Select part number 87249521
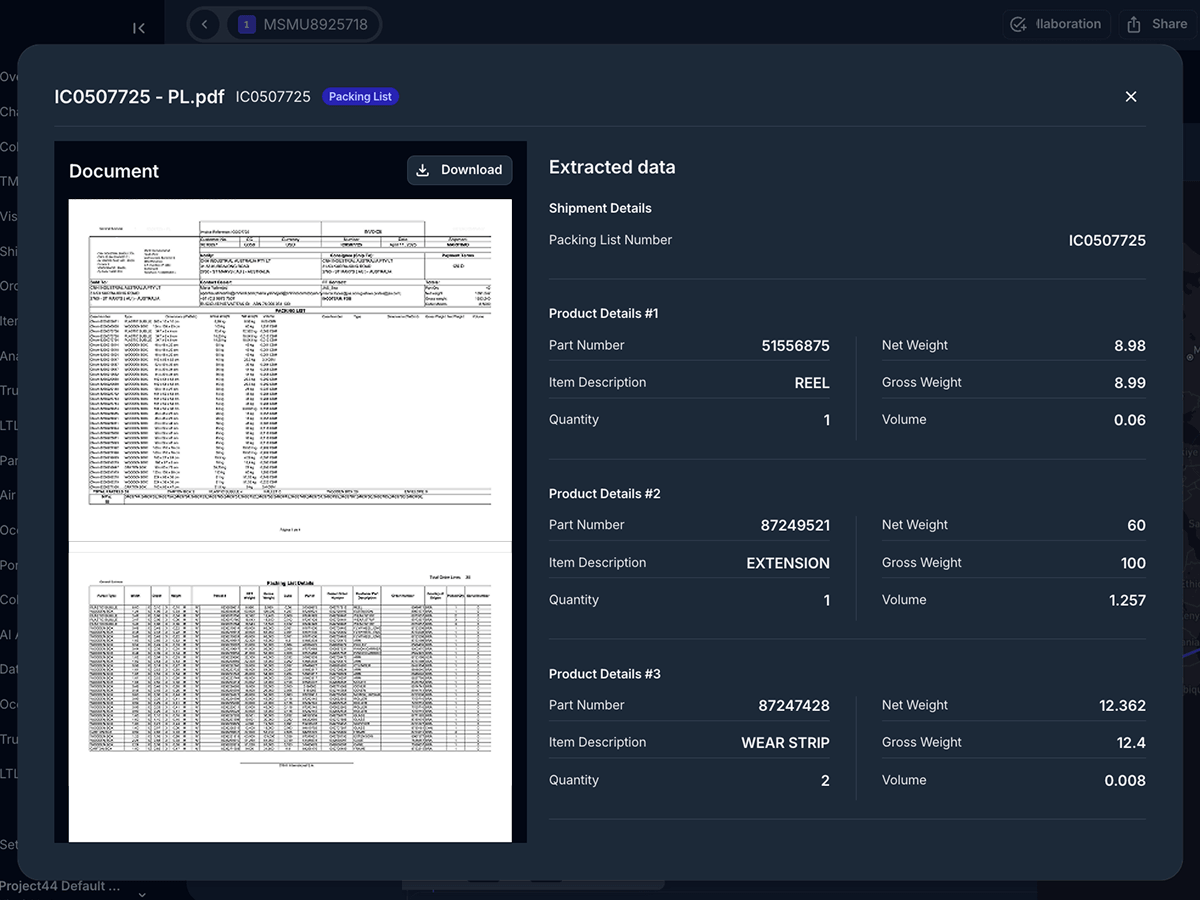Viewport: 1200px width, 900px height. tap(795, 525)
